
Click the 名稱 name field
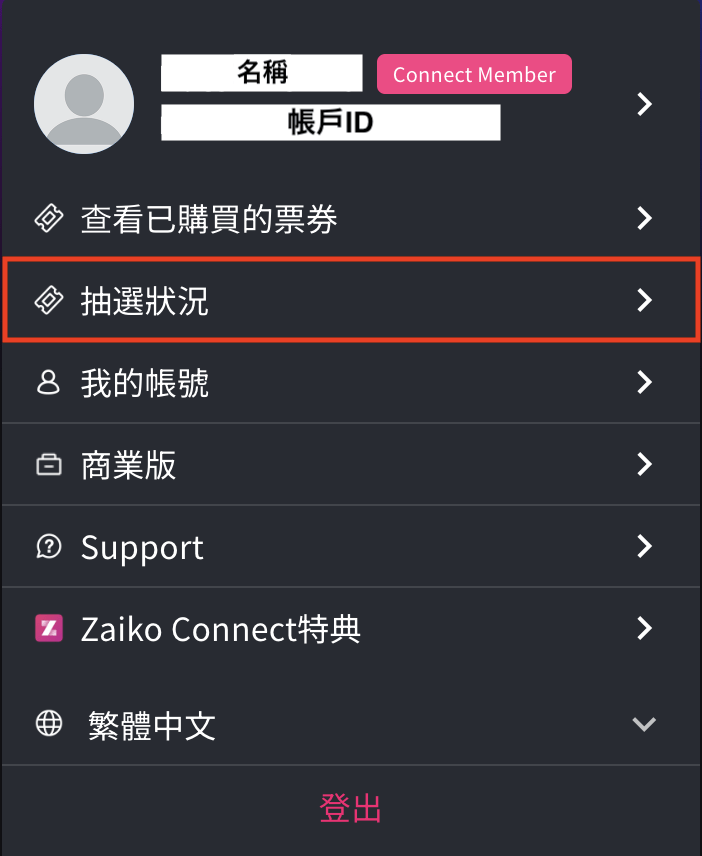click(x=261, y=73)
